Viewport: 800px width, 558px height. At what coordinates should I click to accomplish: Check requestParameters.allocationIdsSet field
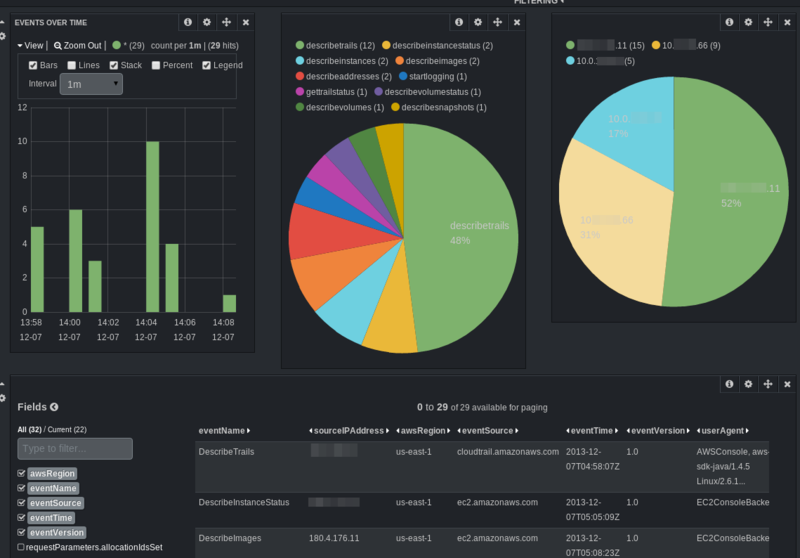pyautogui.click(x=21, y=547)
